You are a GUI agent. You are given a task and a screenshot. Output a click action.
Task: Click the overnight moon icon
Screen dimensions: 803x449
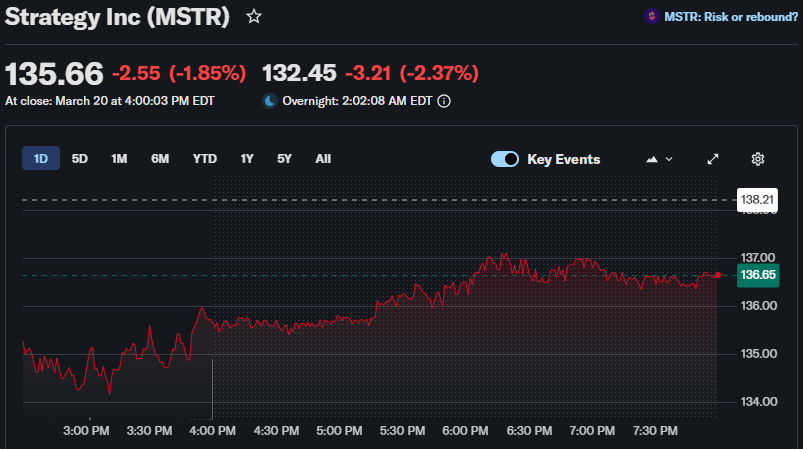[x=269, y=101]
